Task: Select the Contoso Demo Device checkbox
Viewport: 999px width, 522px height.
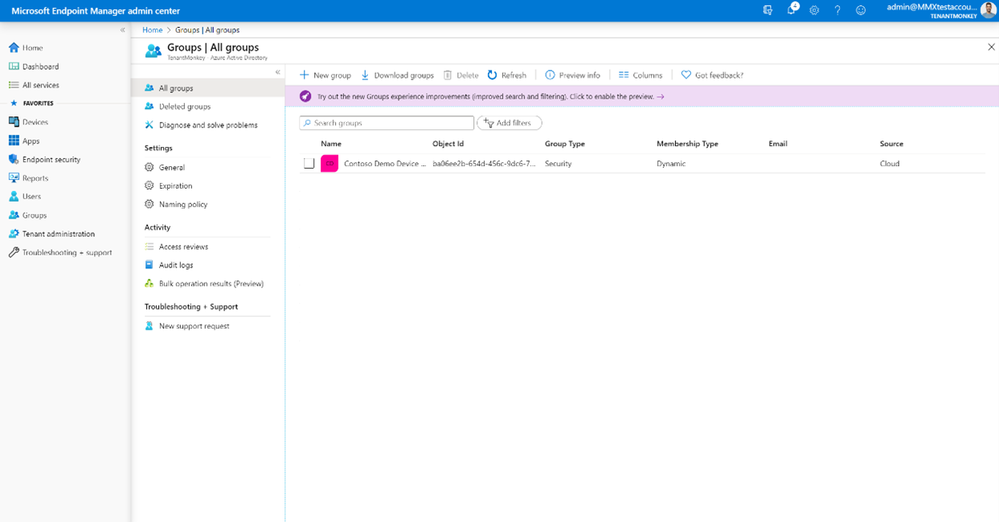Action: [309, 164]
